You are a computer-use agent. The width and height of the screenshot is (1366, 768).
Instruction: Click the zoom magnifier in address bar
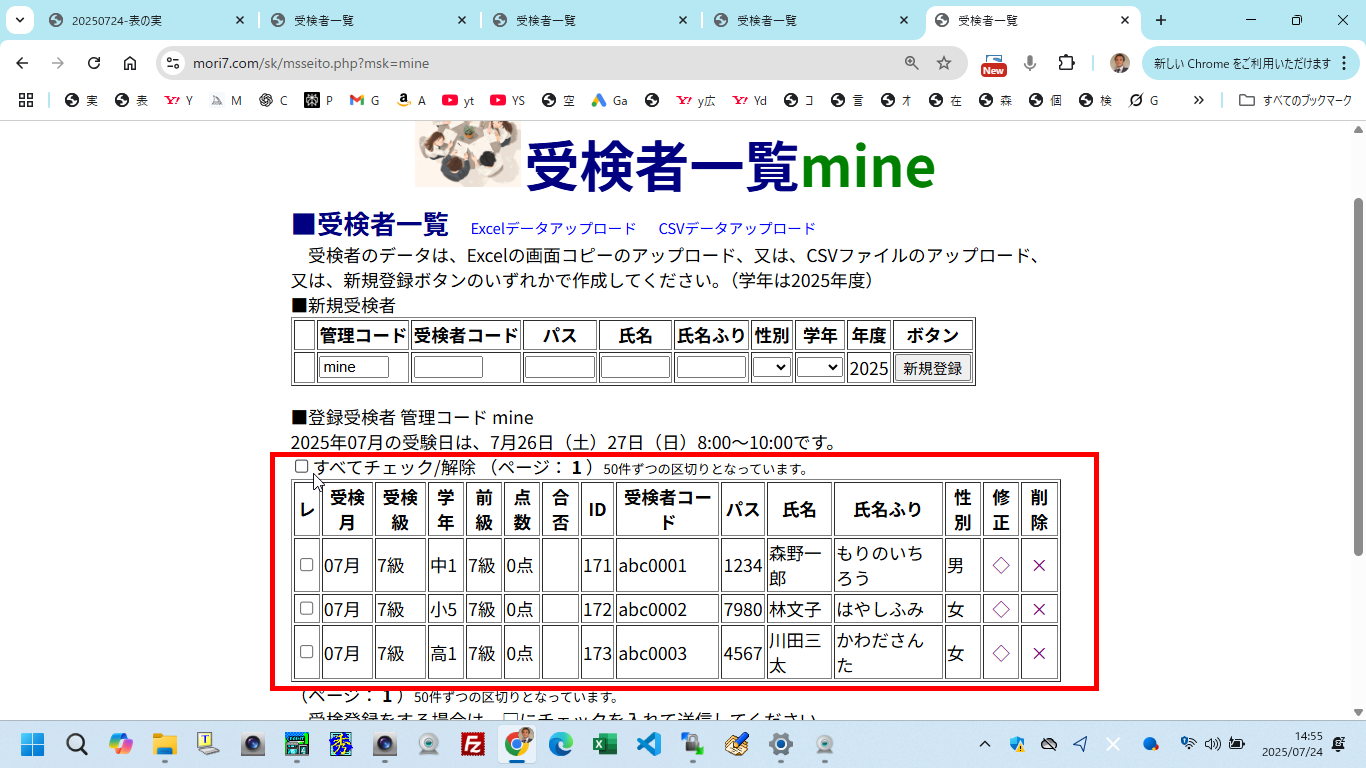(911, 63)
